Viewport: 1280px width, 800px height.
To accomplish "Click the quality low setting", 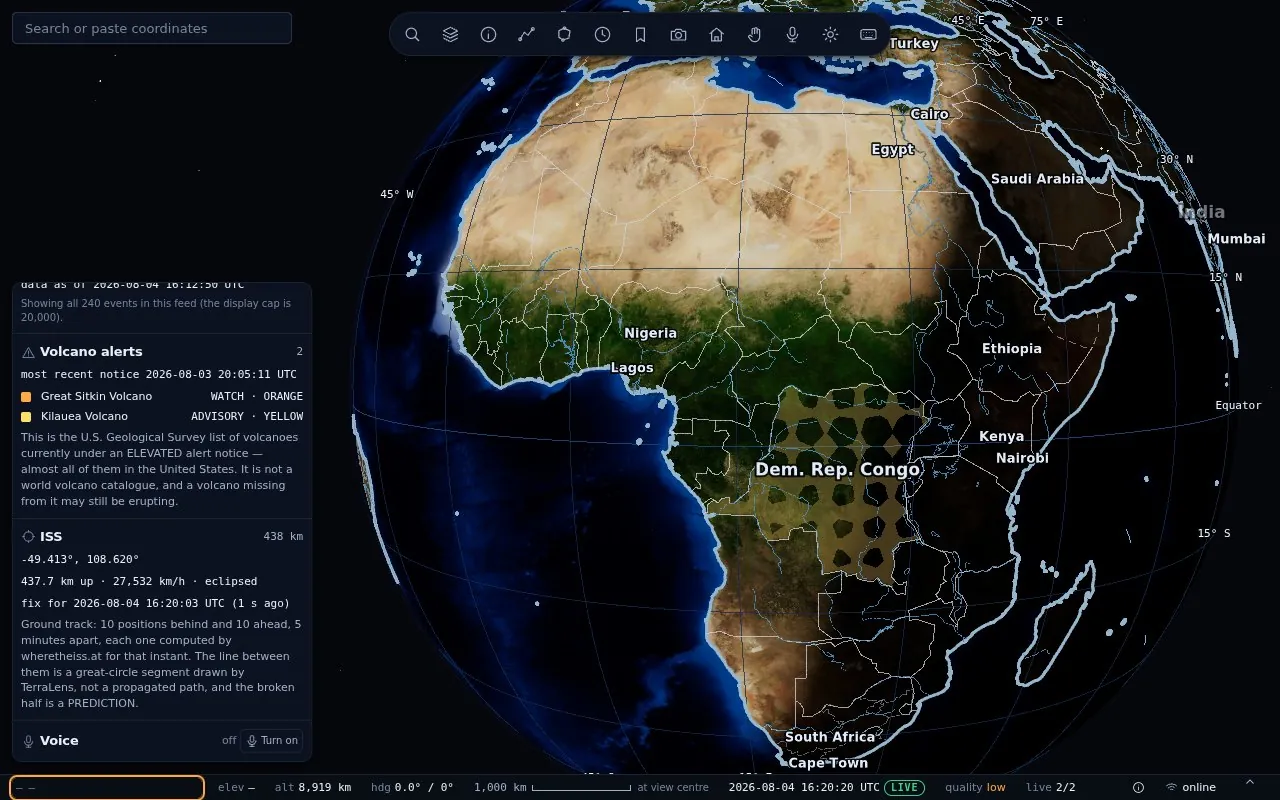I will click(975, 787).
